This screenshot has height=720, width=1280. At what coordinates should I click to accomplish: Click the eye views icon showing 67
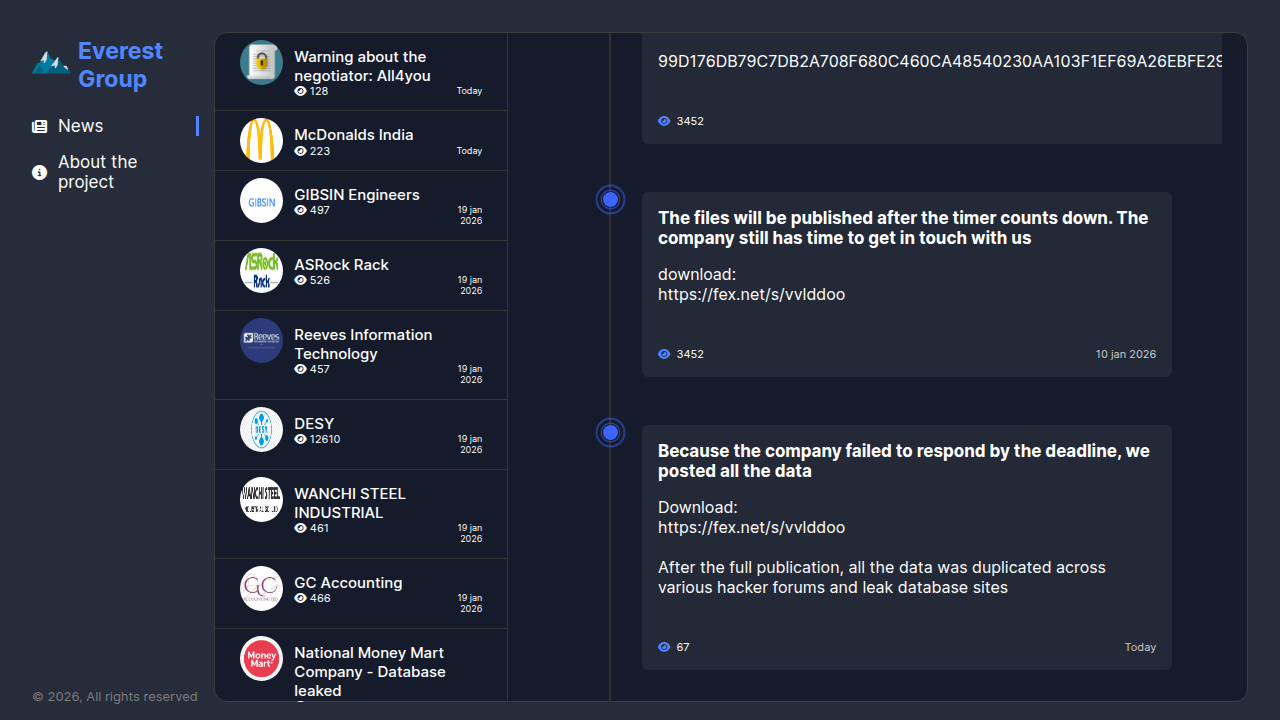click(664, 647)
